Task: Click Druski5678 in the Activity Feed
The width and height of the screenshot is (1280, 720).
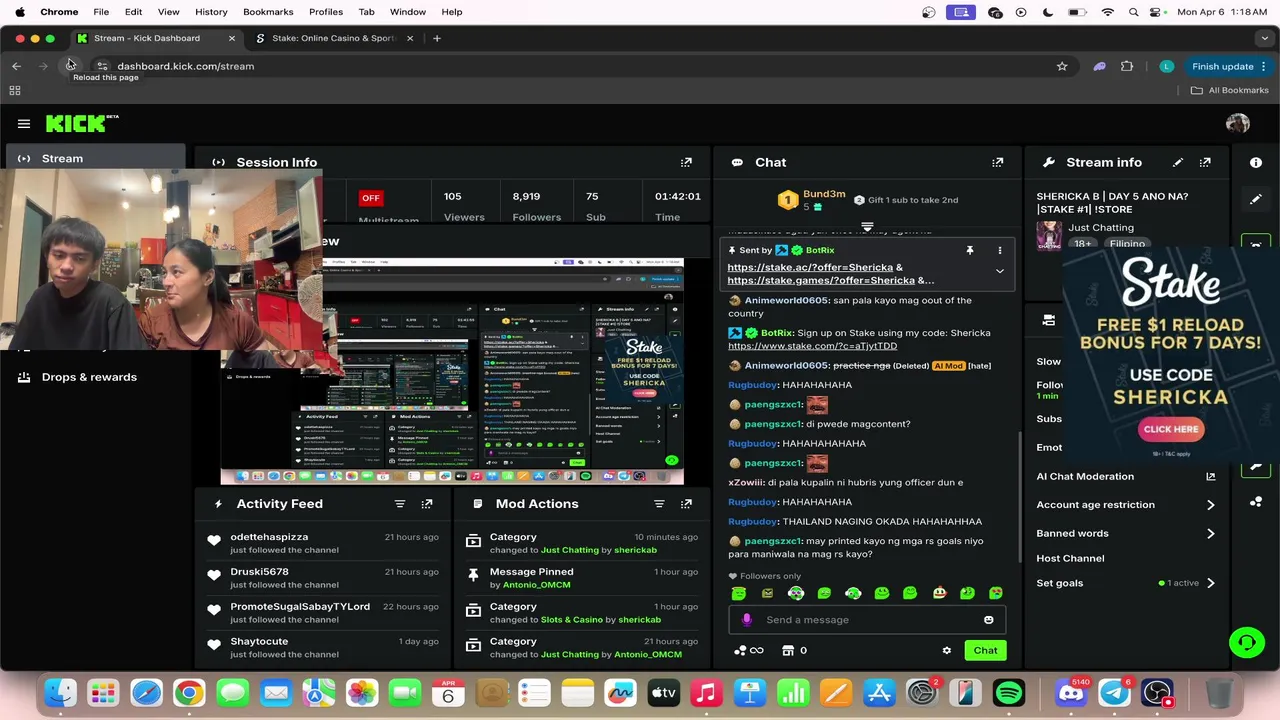Action: pyautogui.click(x=259, y=572)
